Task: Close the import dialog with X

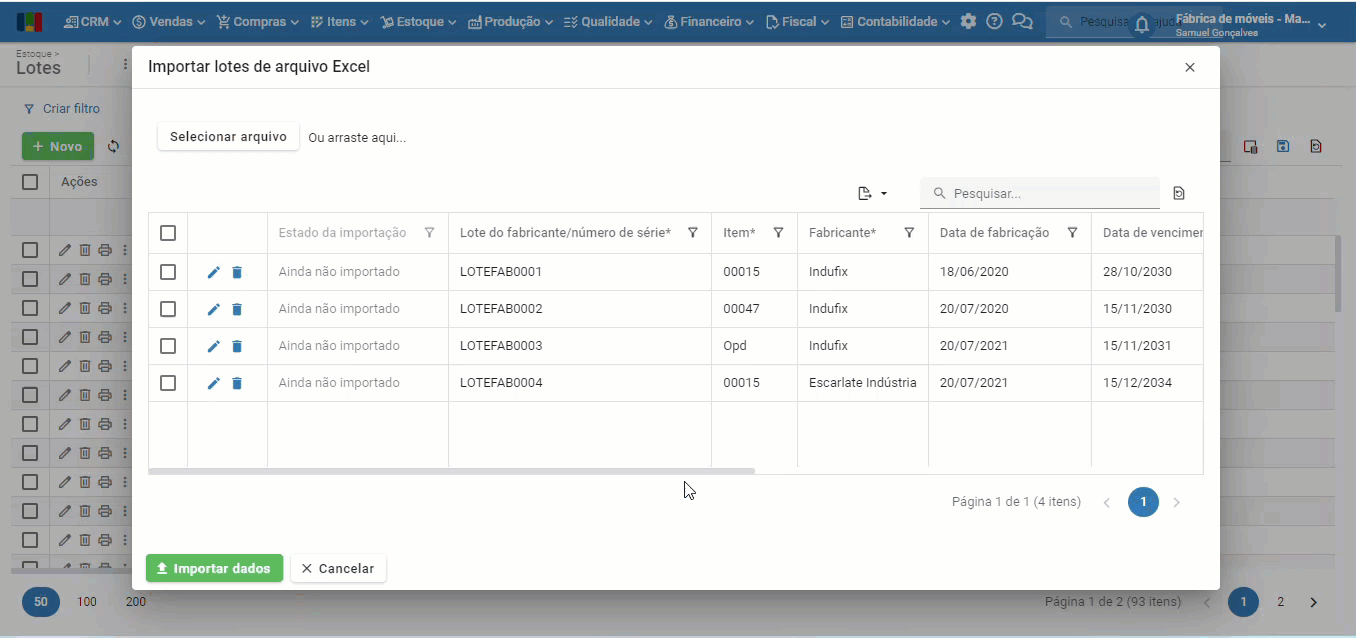Action: pos(1190,67)
